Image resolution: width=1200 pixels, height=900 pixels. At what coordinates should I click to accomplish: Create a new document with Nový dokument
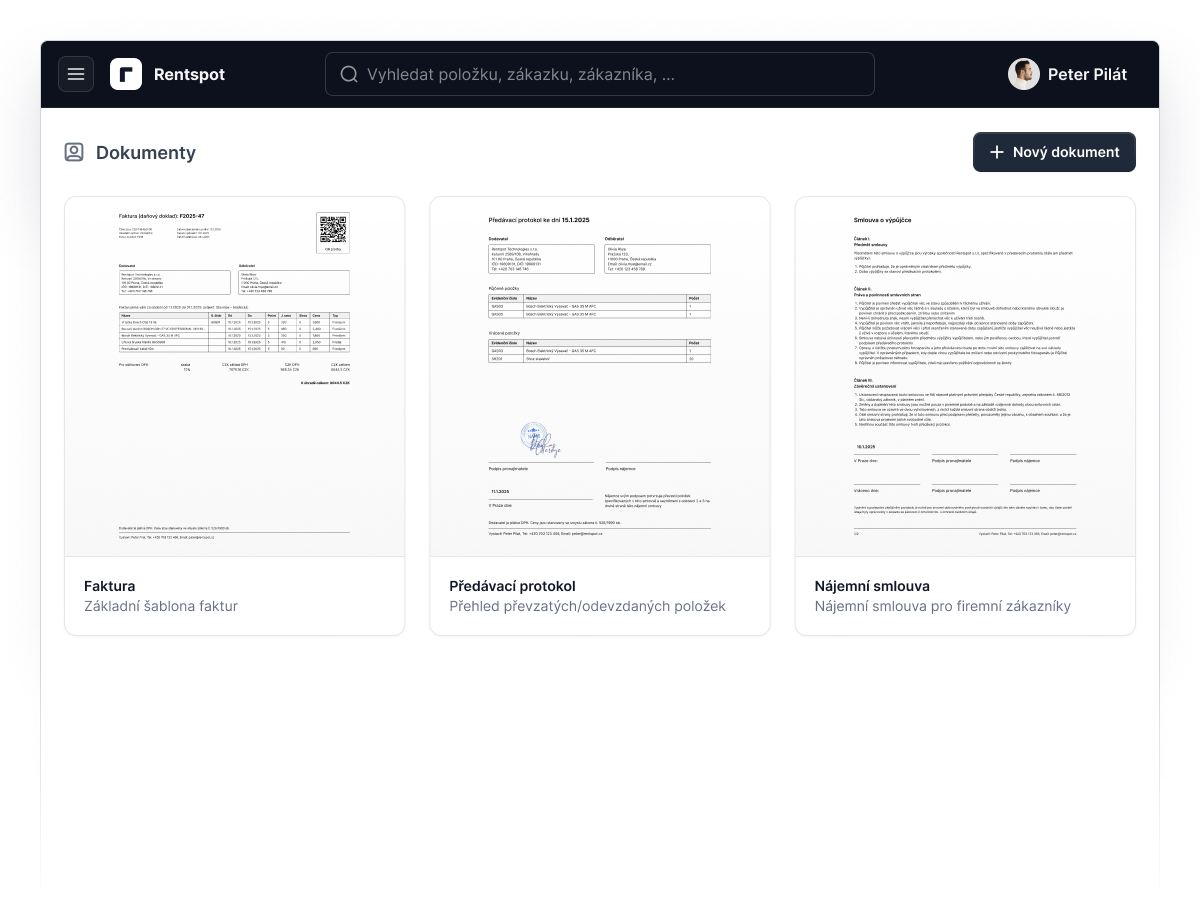point(1054,152)
